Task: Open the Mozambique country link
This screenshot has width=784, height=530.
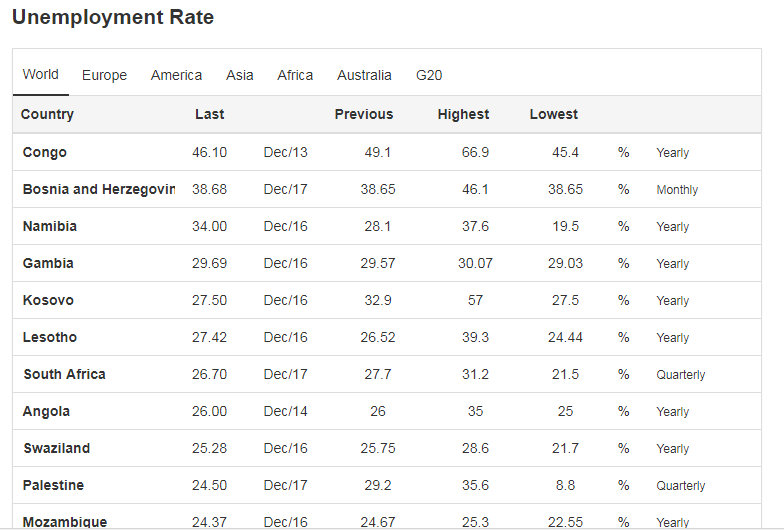Action: click(x=65, y=522)
